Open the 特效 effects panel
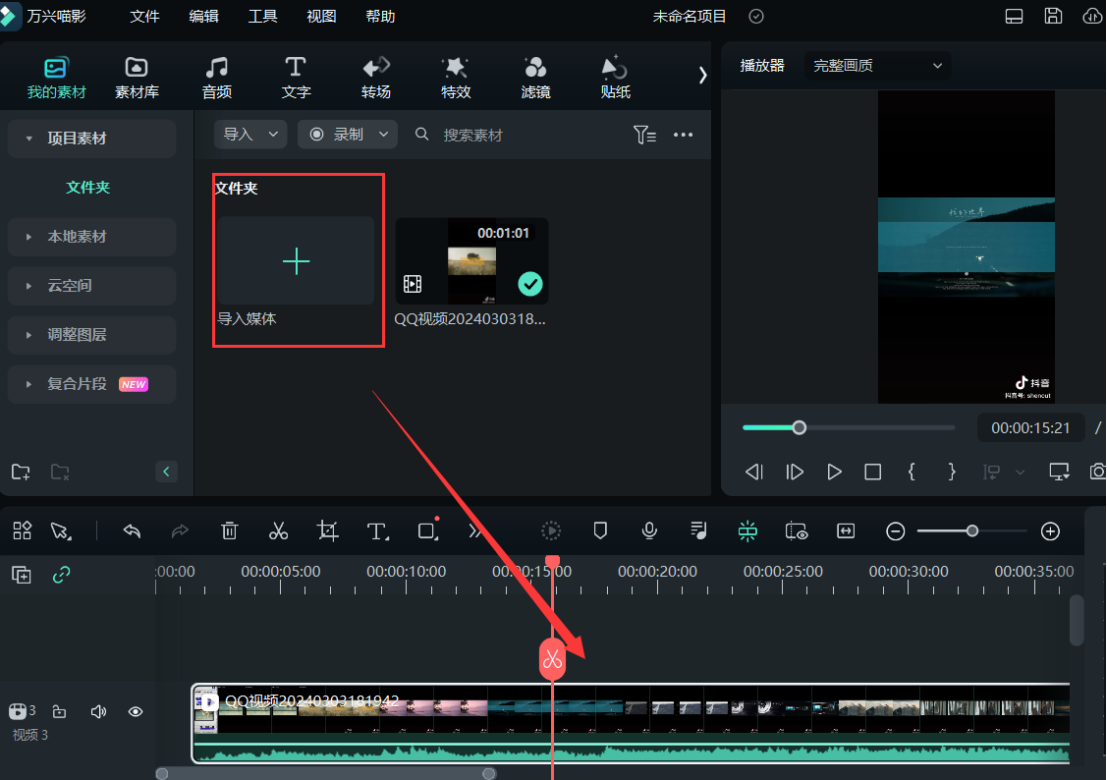This screenshot has width=1107, height=780. click(456, 77)
